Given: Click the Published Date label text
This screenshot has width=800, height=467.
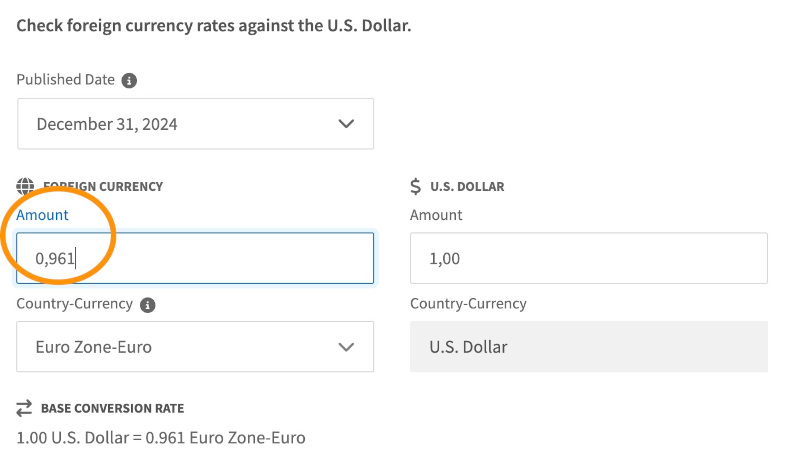Looking at the screenshot, I should point(66,80).
